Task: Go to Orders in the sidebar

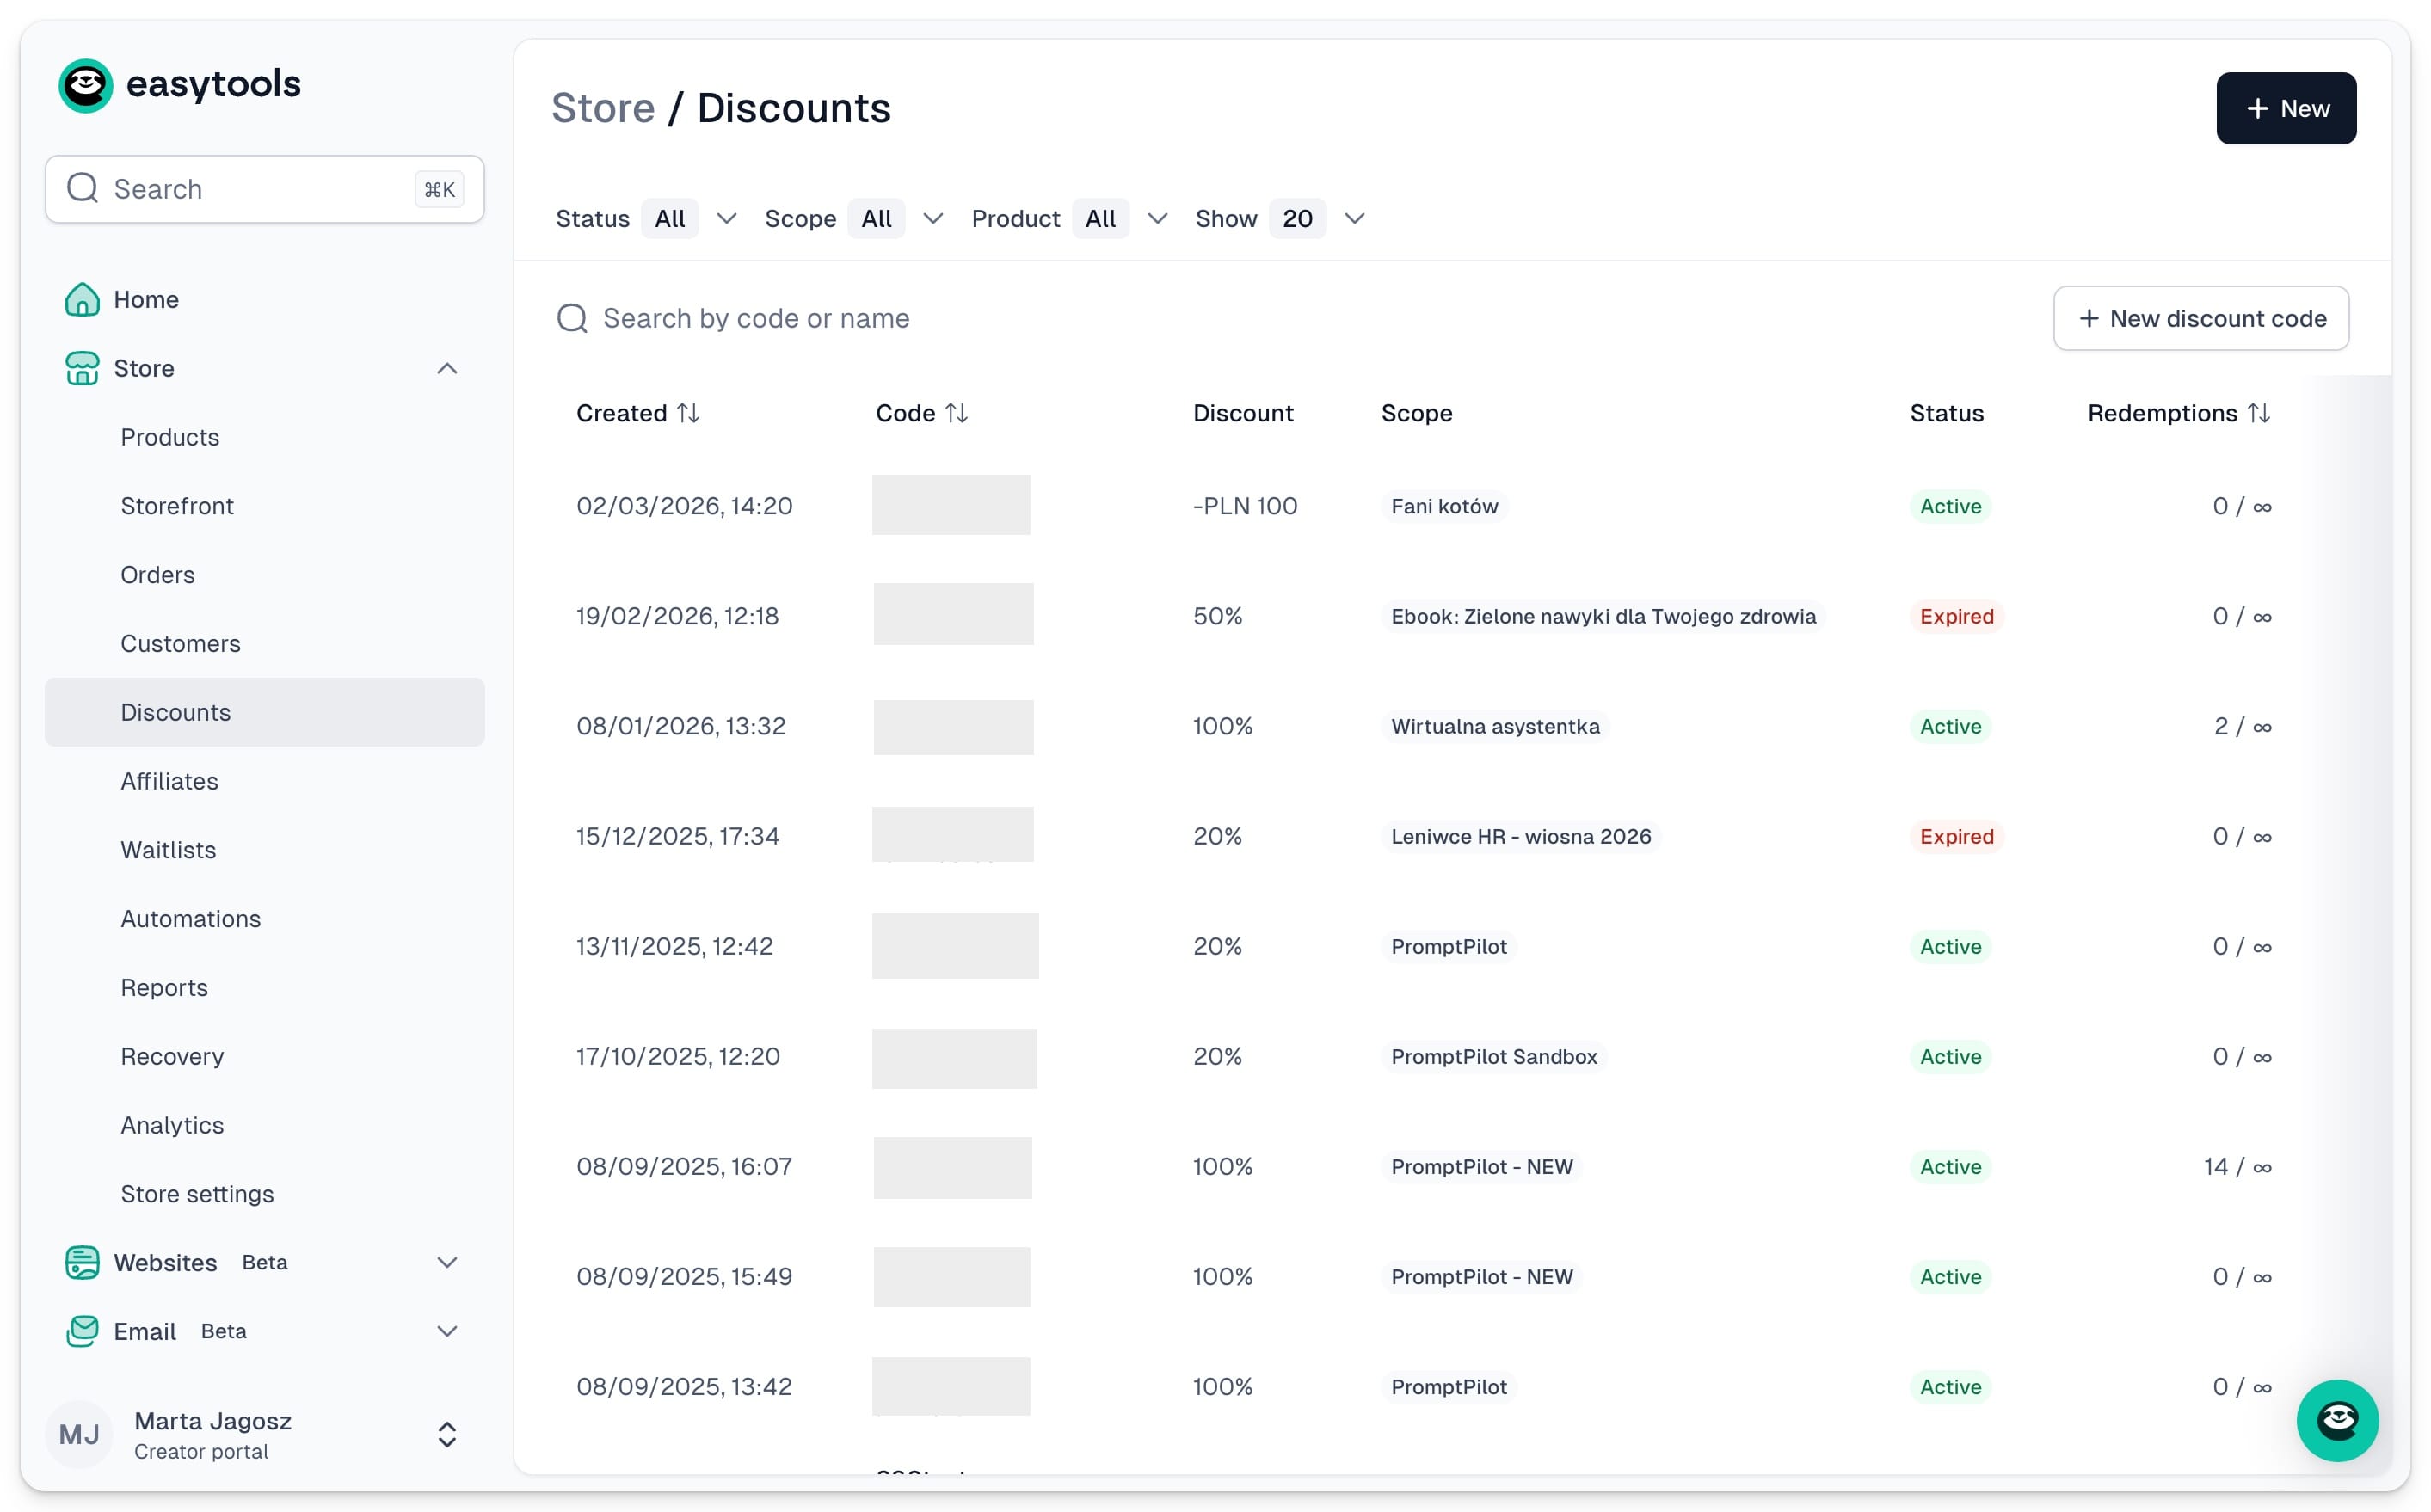Action: [x=158, y=575]
